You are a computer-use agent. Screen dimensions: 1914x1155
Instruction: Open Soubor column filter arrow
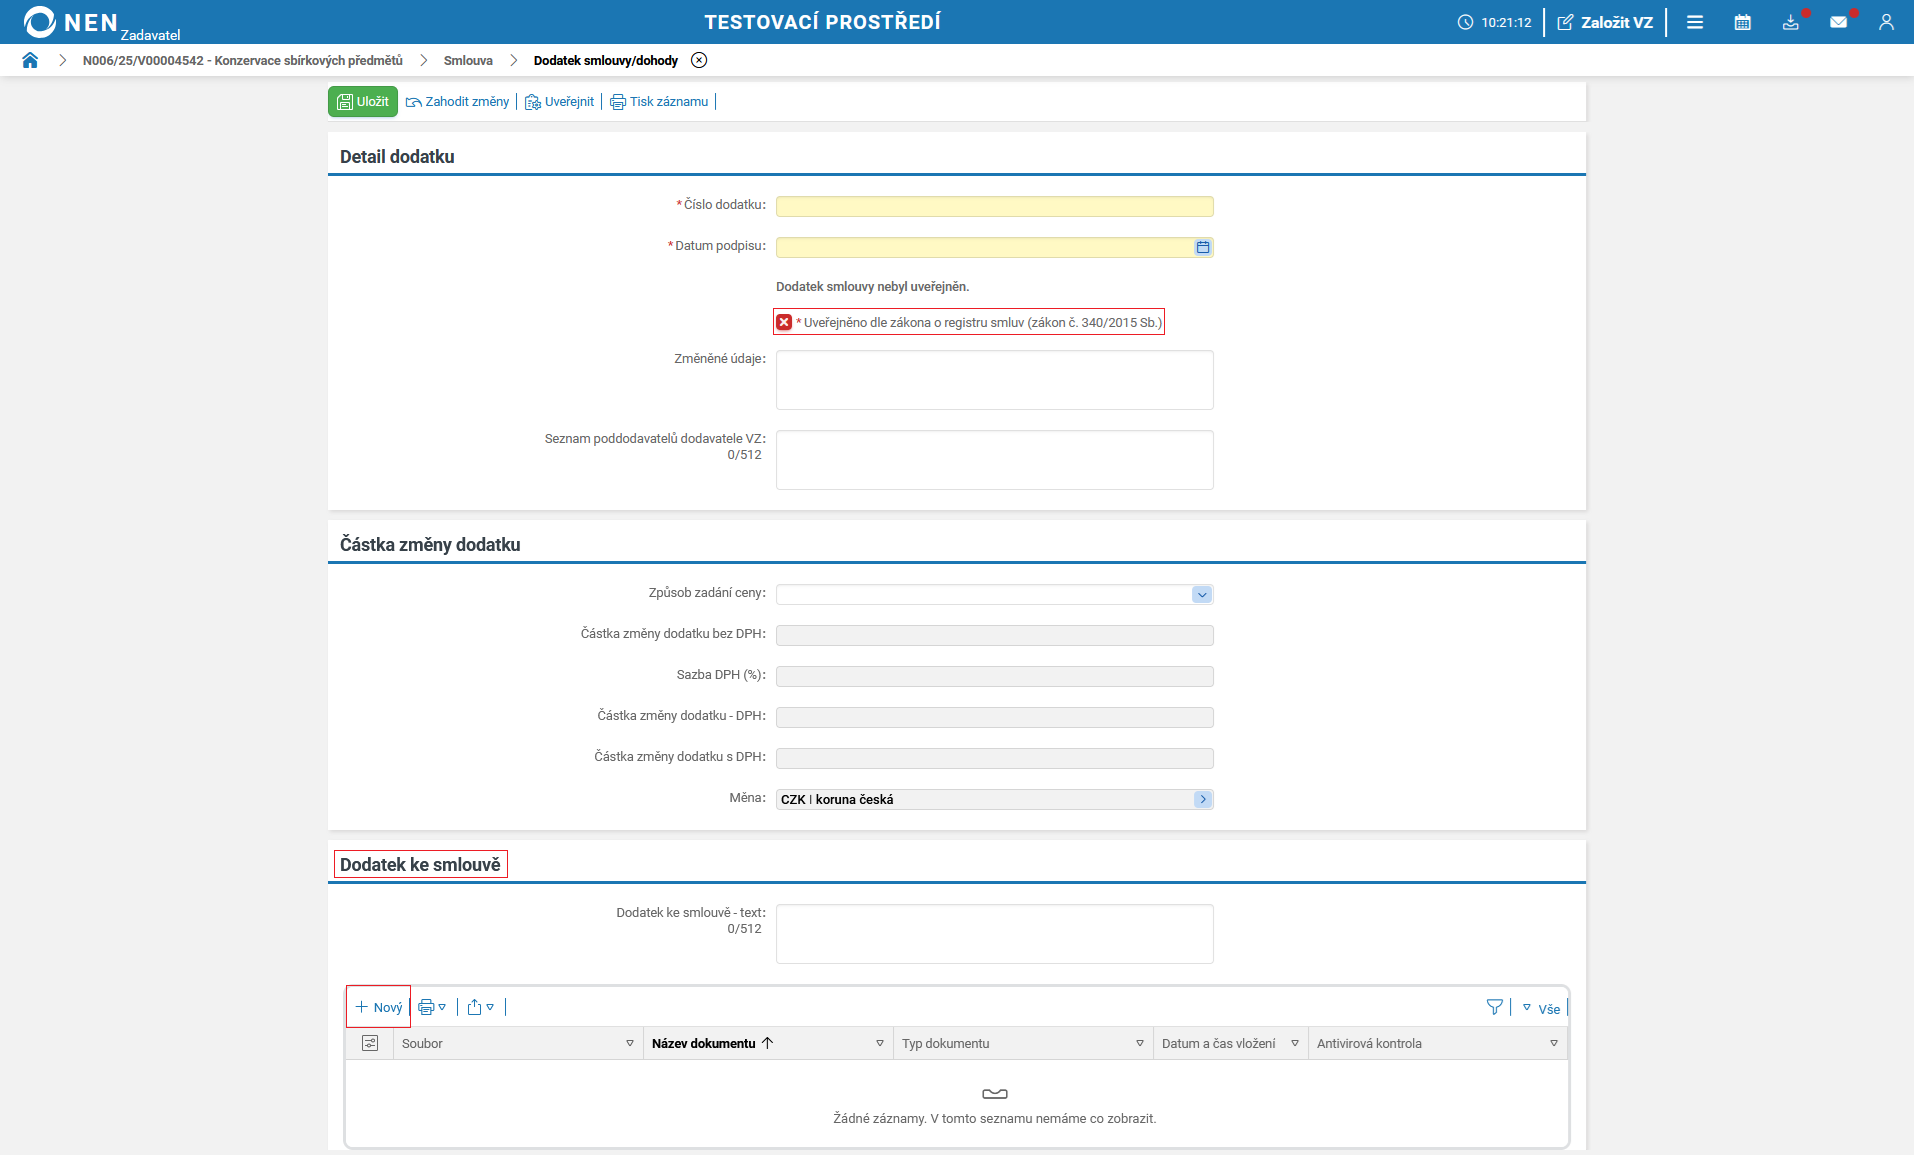(630, 1043)
